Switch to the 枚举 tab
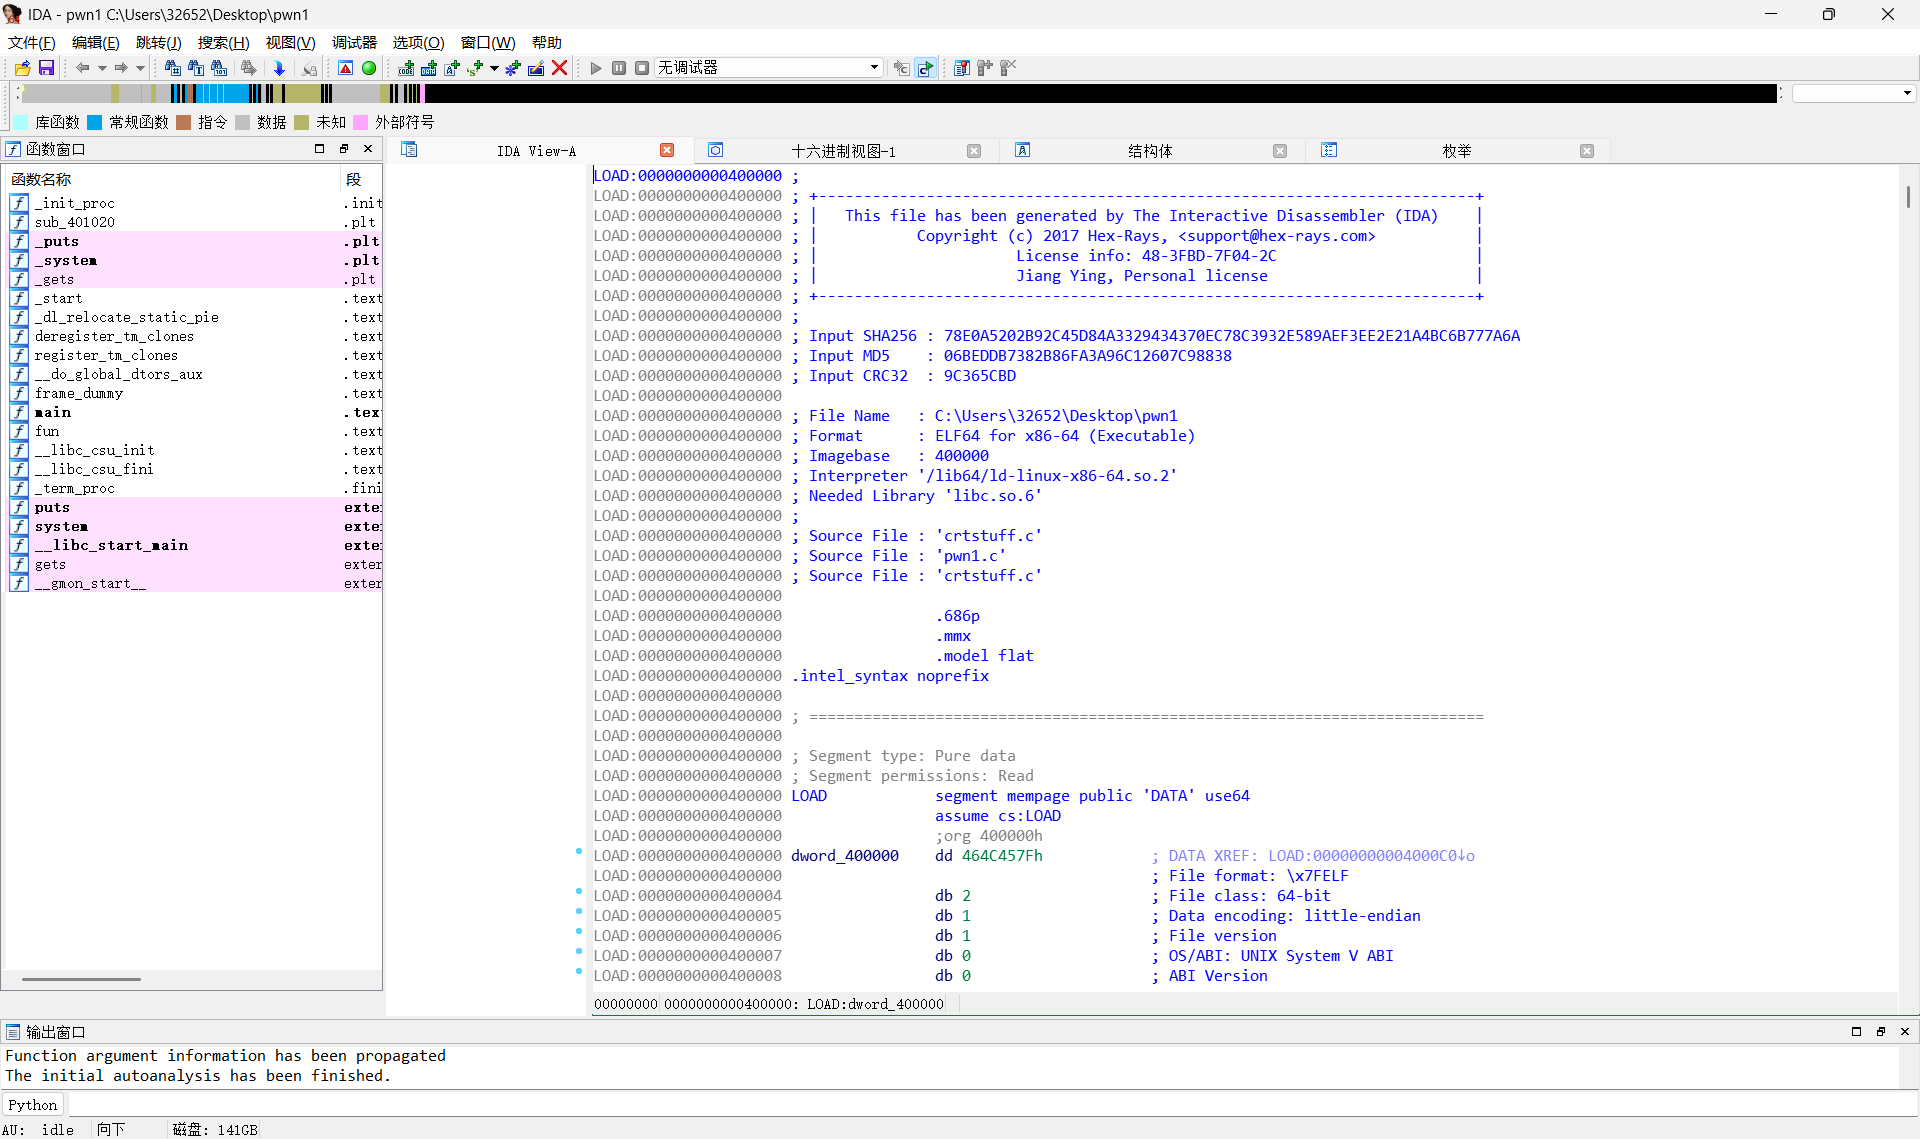The image size is (1920, 1139). [x=1457, y=151]
